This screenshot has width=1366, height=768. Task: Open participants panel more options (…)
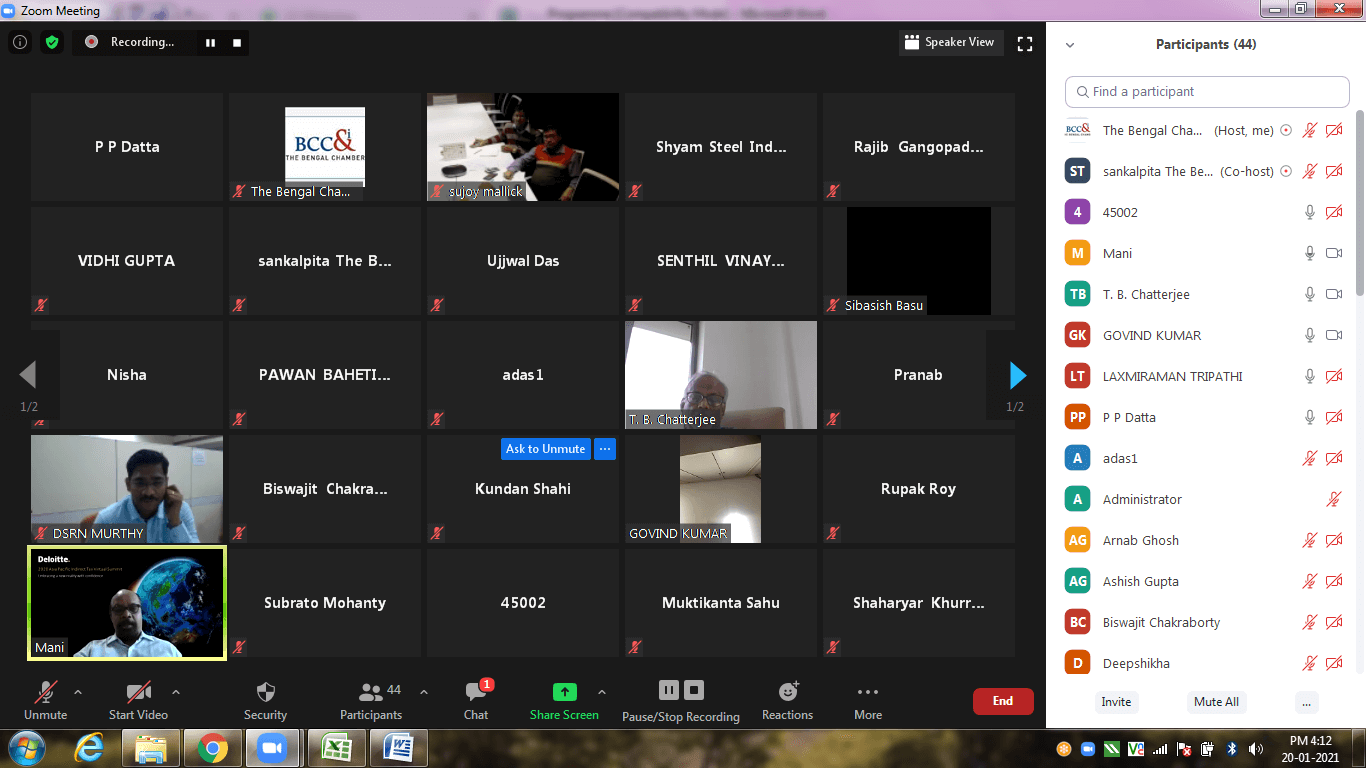click(1306, 702)
